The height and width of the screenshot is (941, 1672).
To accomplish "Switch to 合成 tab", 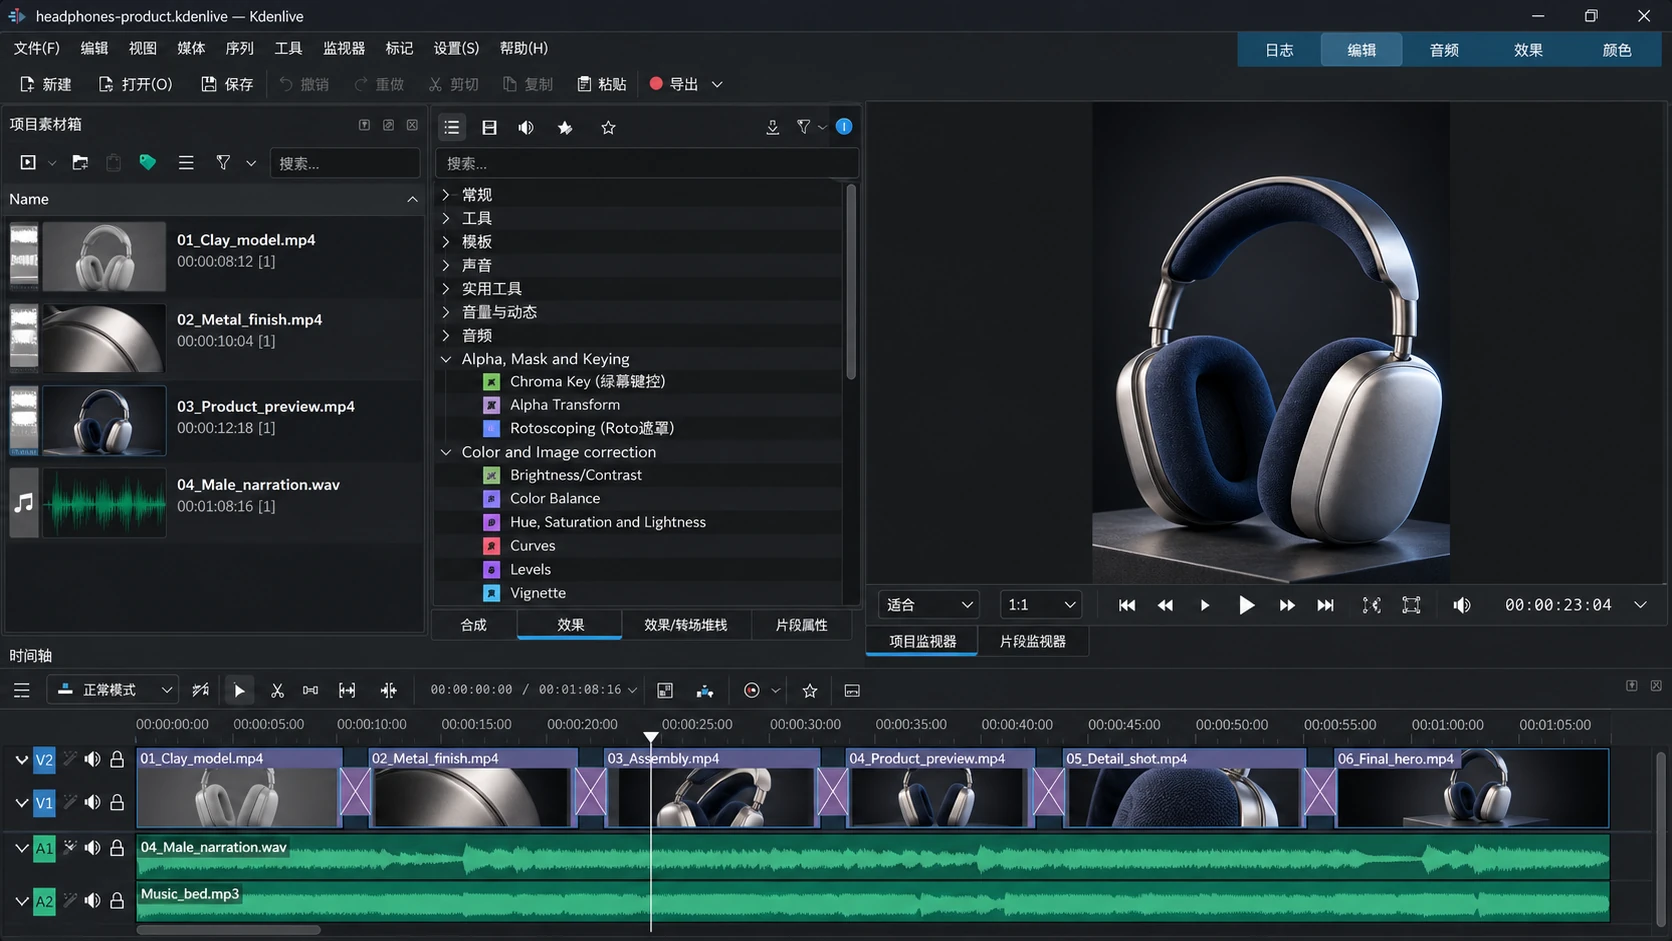I will [474, 625].
